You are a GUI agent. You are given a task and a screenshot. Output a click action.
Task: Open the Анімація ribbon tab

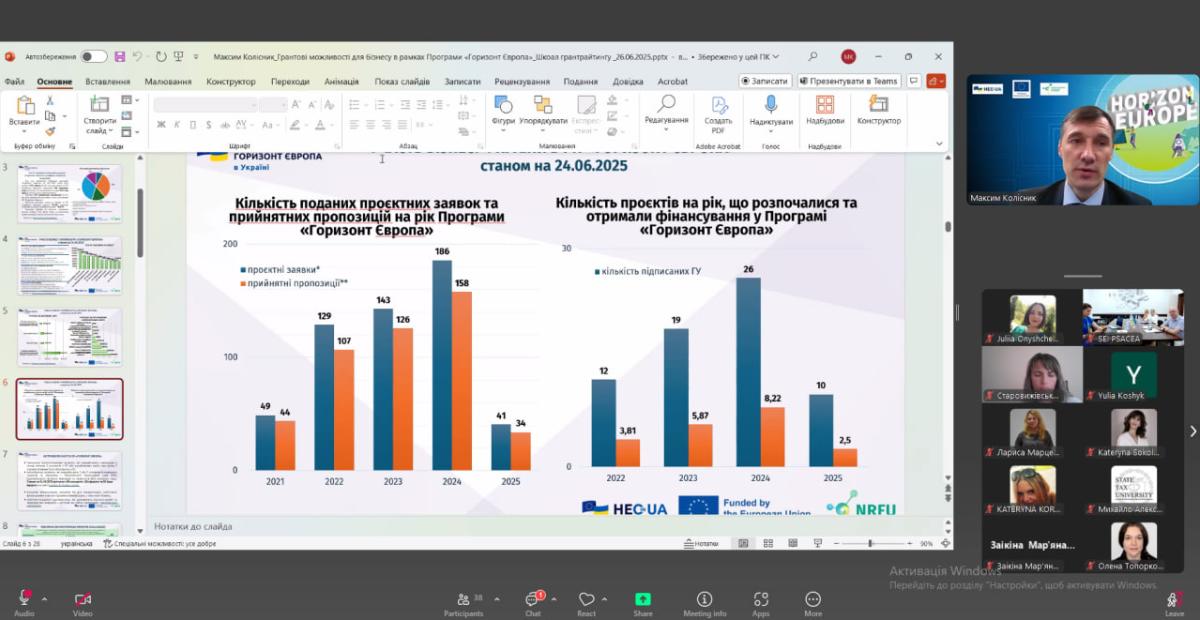tap(341, 82)
